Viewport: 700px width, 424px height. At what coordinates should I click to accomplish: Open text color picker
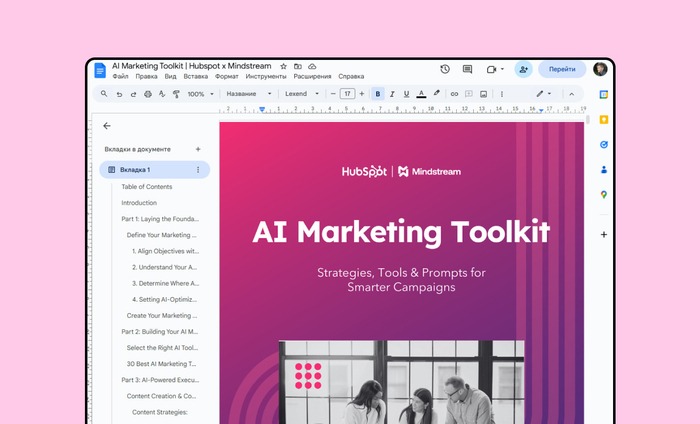pos(421,94)
